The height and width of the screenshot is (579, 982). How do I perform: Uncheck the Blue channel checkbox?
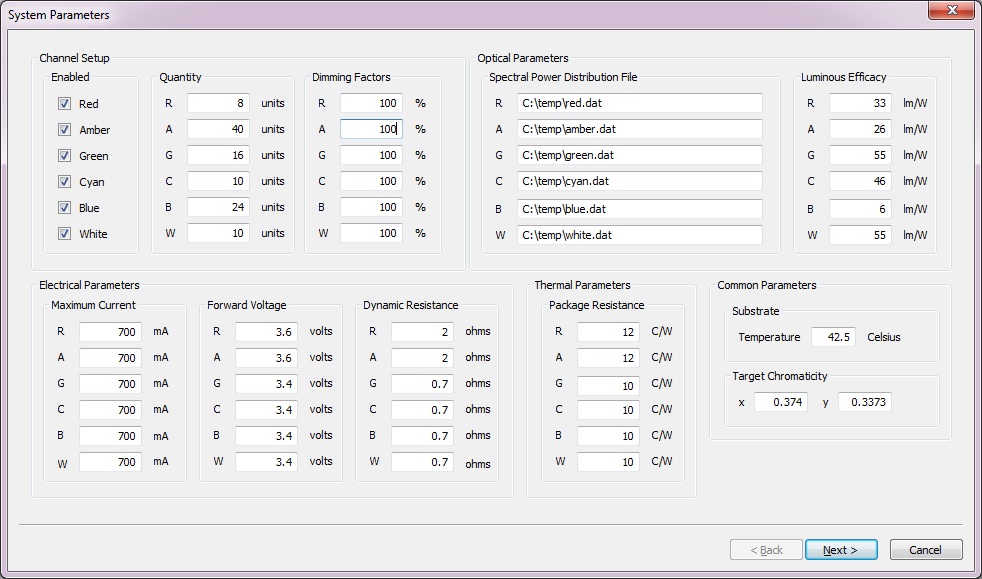click(x=65, y=207)
